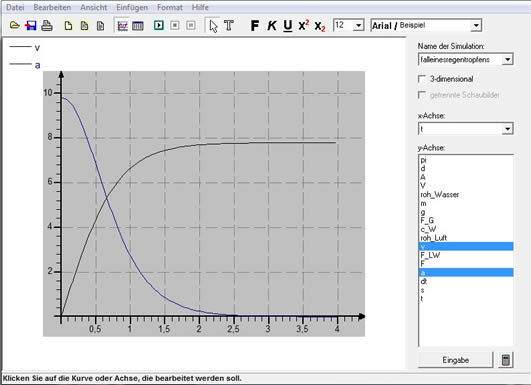531x385 pixels.
Task: Select V in the y-Achse list
Action: [x=466, y=186]
